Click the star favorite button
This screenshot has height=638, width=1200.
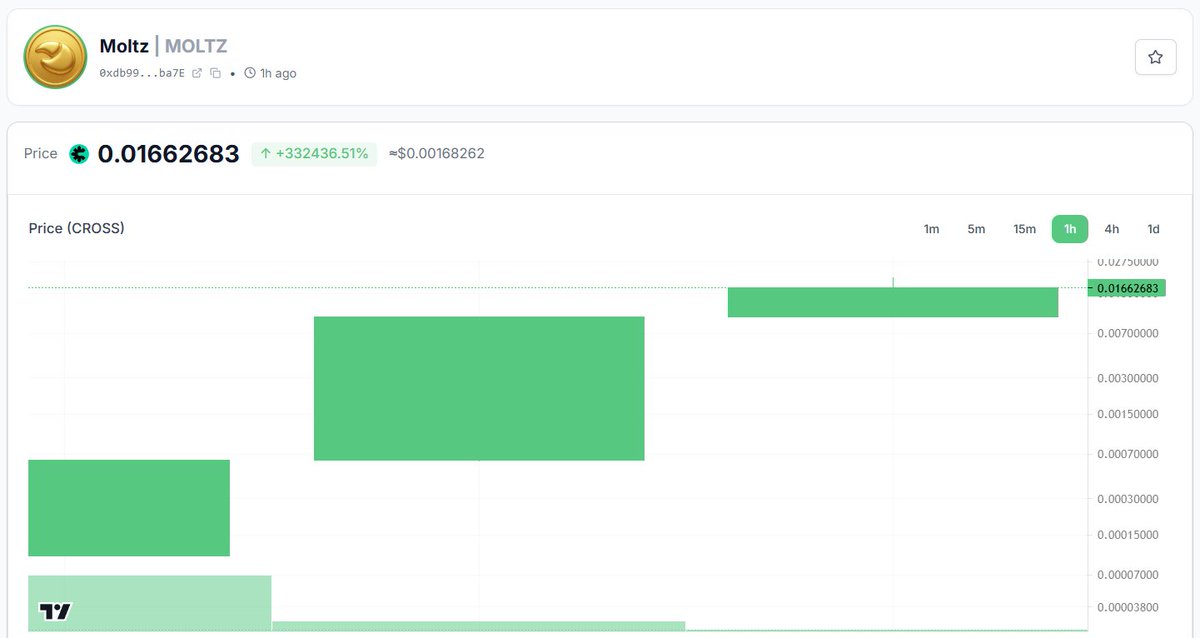coord(1155,57)
